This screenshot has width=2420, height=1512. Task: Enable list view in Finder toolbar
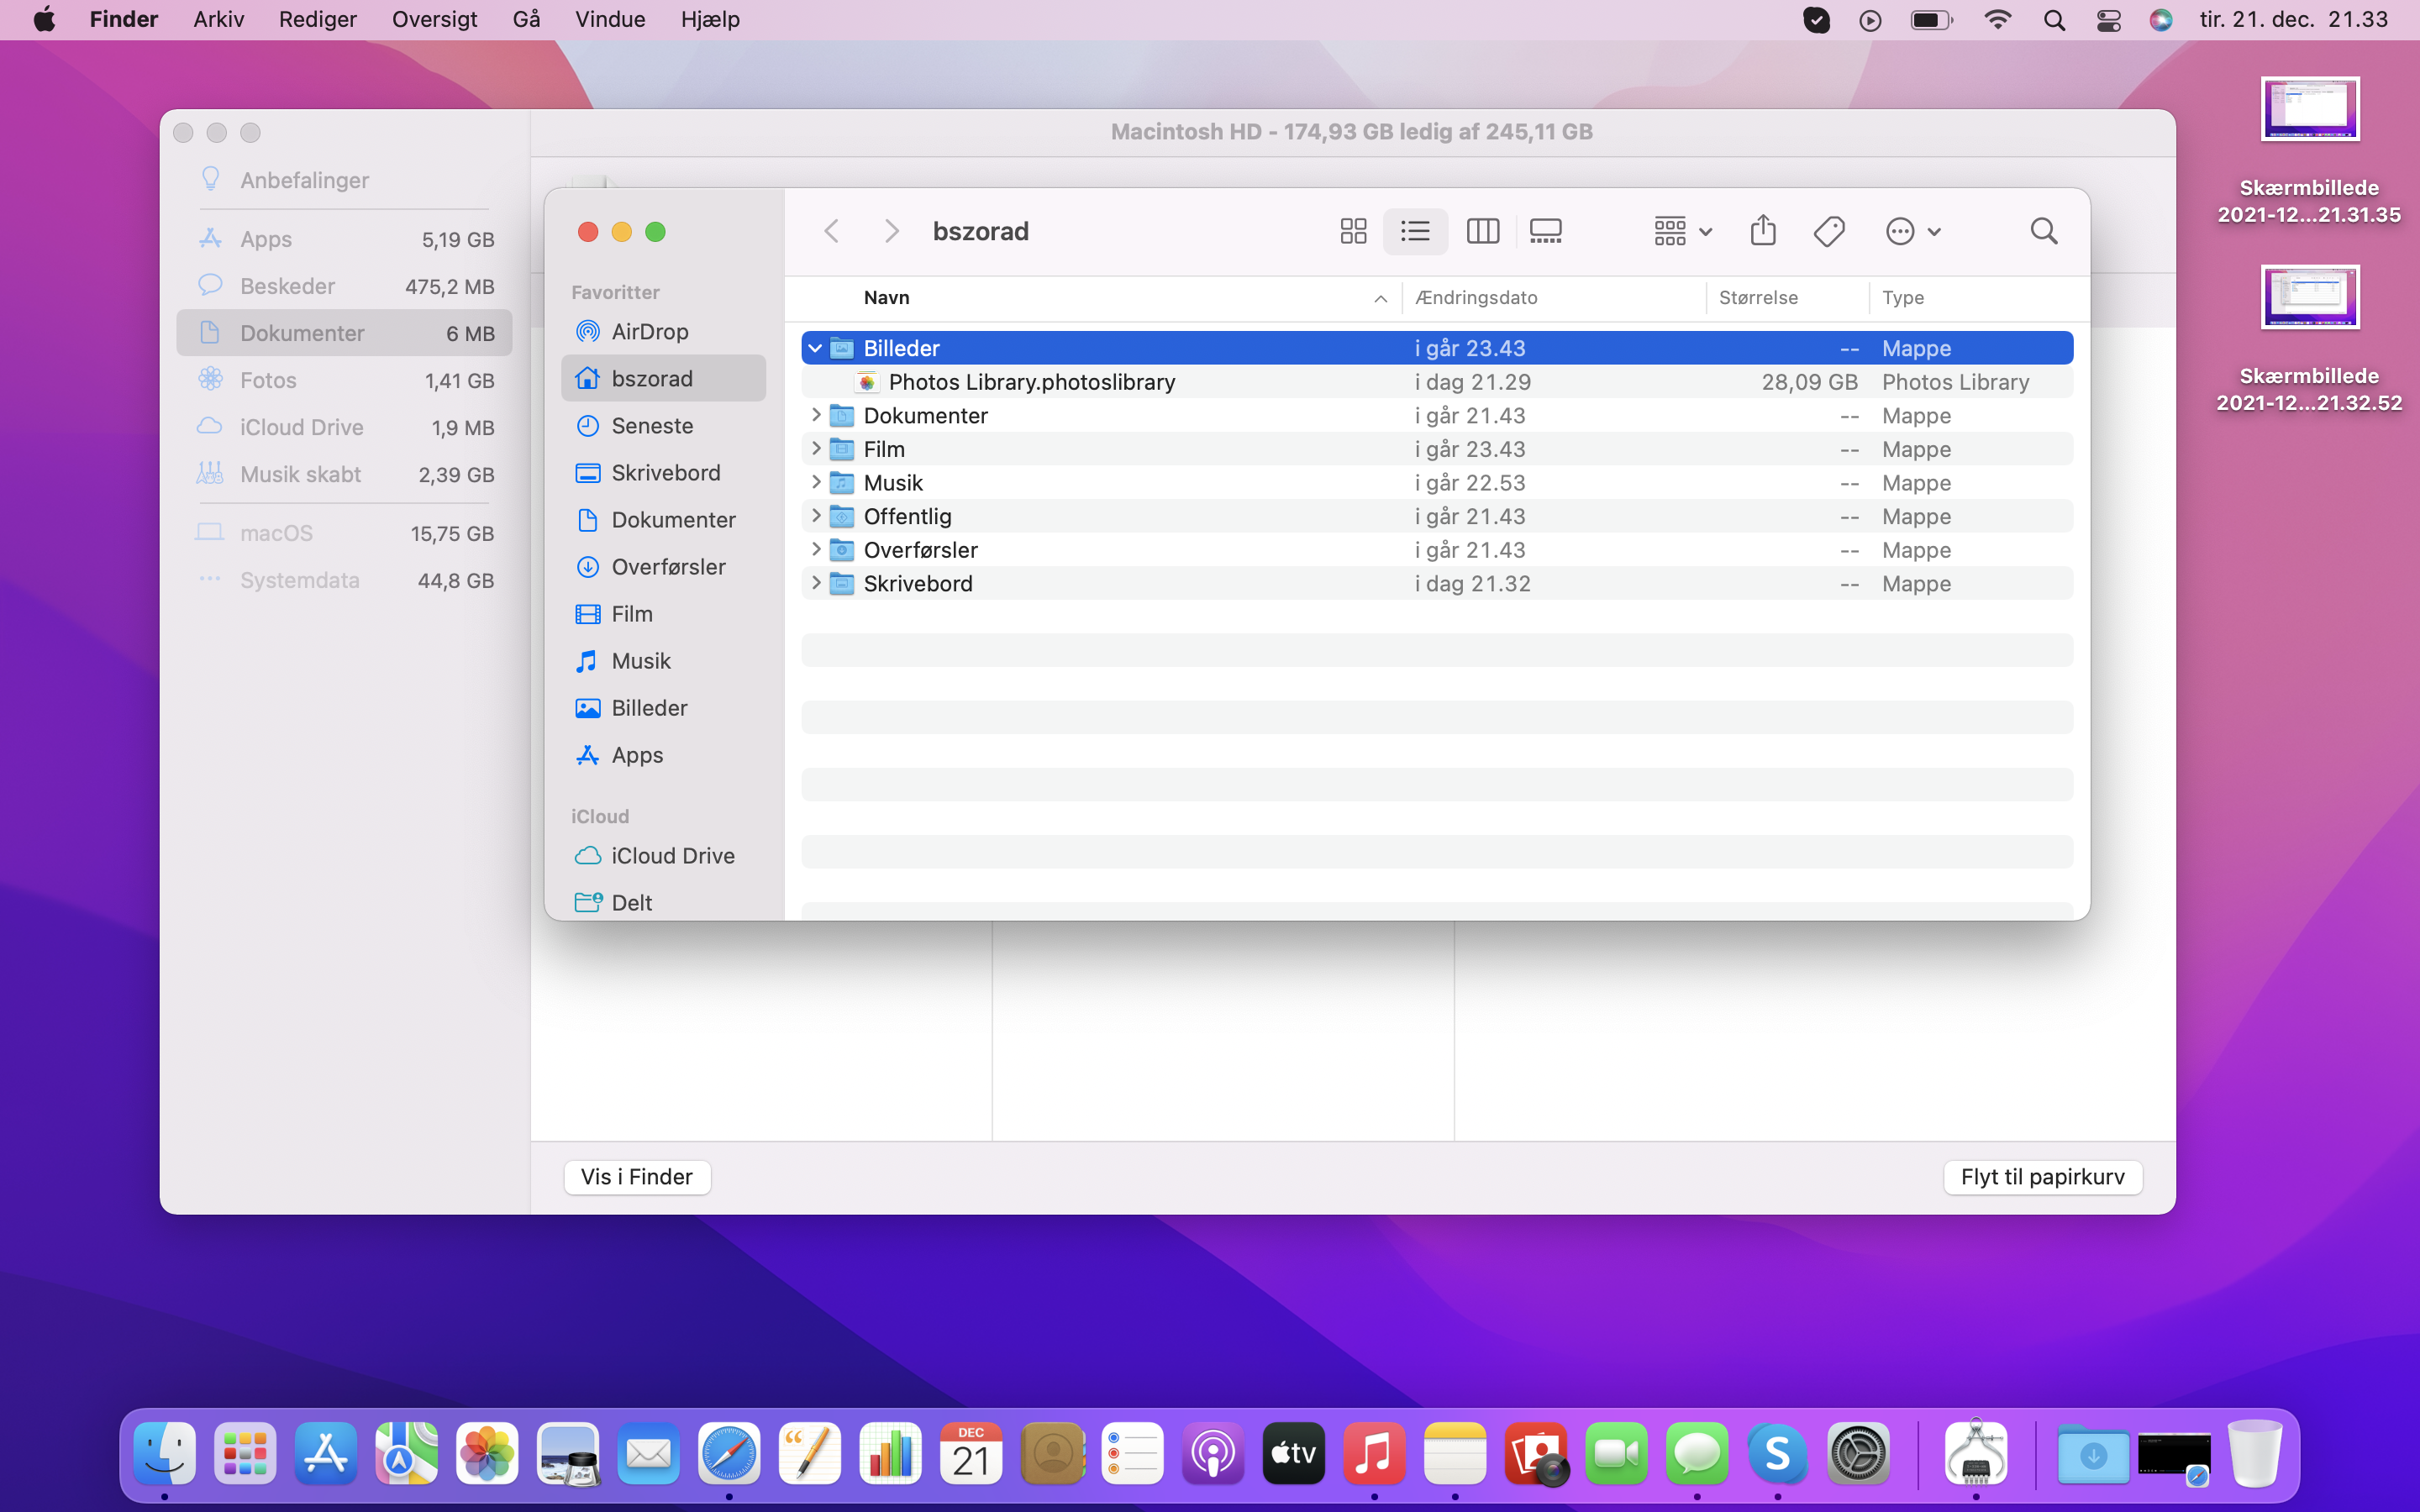pyautogui.click(x=1415, y=232)
